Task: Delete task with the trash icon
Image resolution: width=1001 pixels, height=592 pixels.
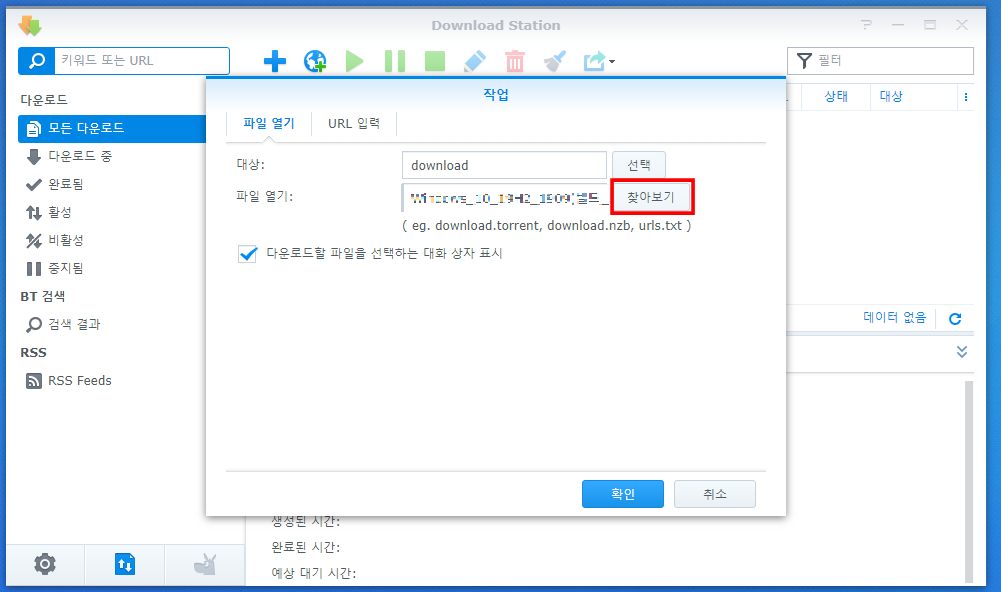Action: 515,61
